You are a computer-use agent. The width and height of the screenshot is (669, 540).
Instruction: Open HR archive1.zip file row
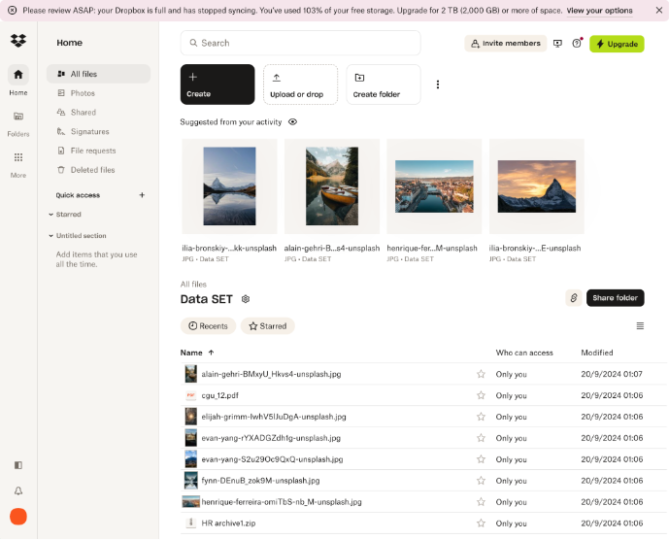coord(423,523)
